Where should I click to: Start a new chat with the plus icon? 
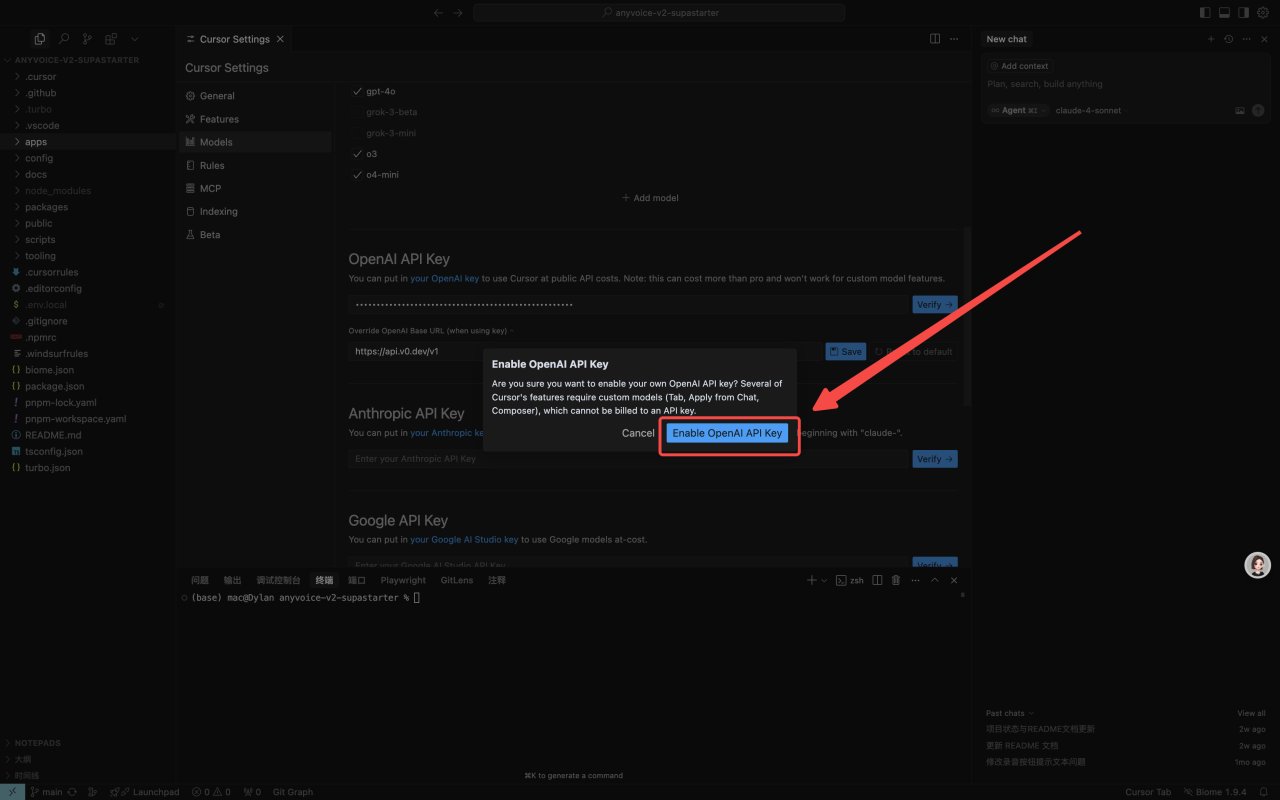tap(1211, 39)
